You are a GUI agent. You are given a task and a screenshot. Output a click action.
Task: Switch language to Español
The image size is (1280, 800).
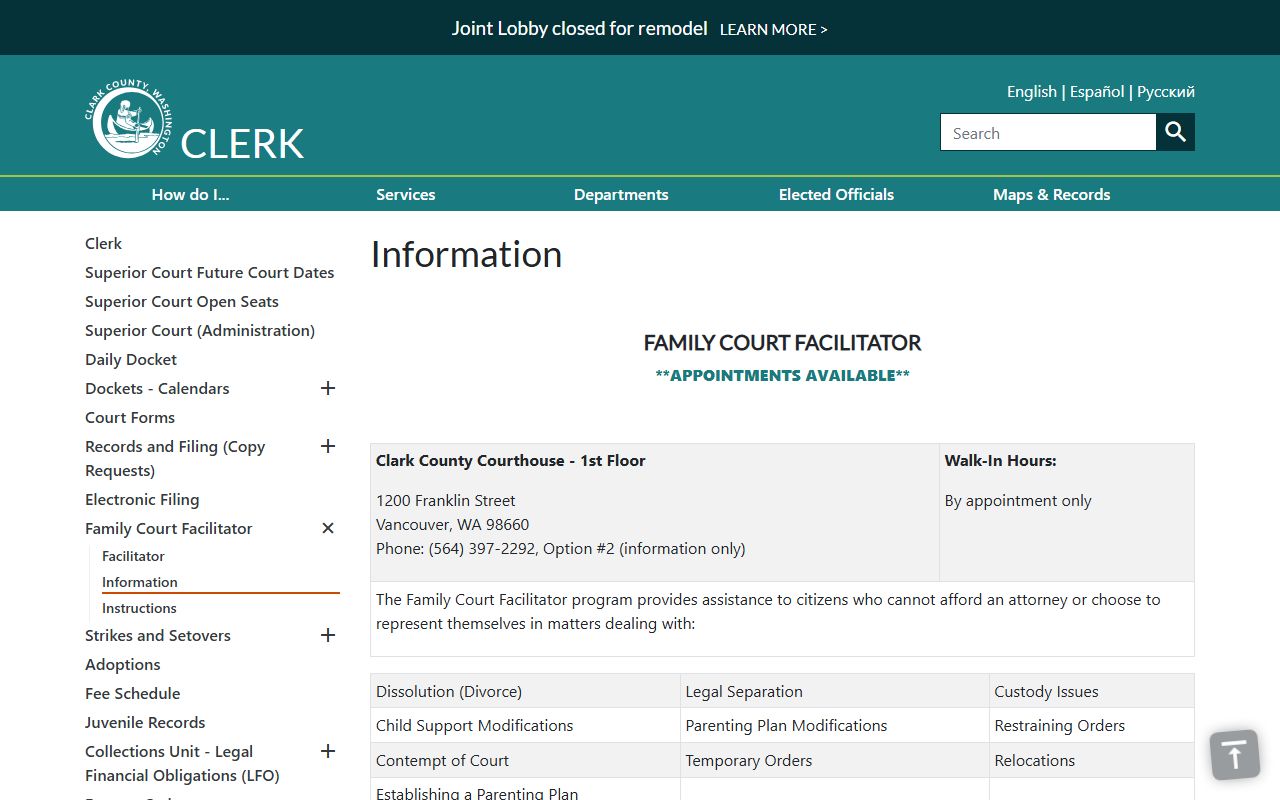coord(1097,91)
